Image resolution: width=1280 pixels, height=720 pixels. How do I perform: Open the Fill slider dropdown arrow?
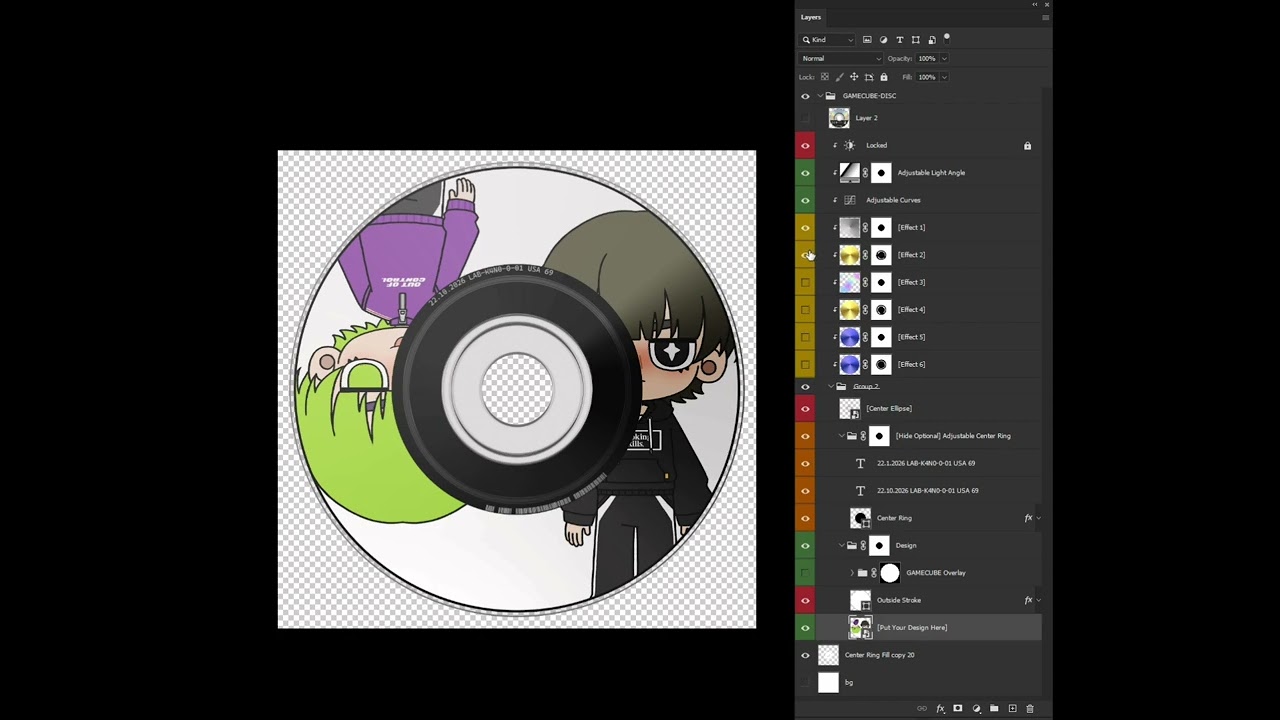[944, 77]
